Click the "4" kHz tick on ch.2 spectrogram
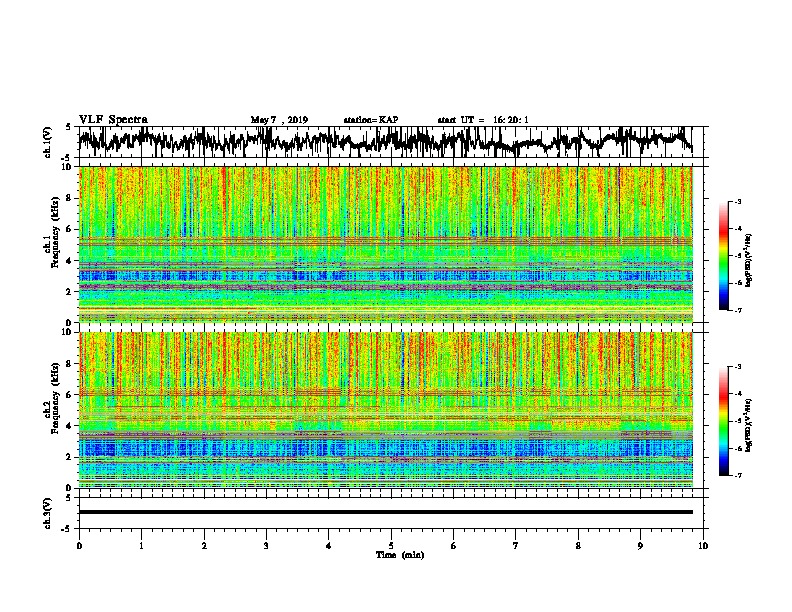 click(71, 426)
